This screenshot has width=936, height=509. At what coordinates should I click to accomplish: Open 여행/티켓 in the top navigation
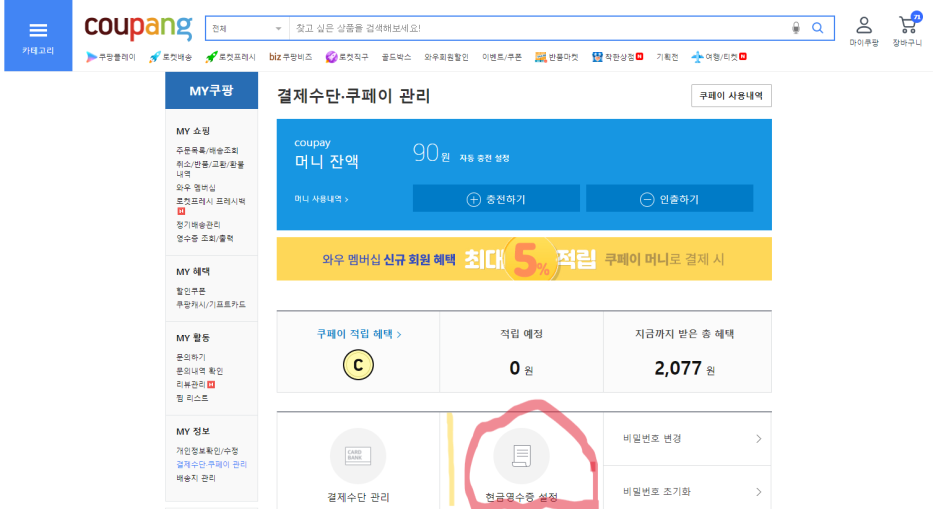[x=719, y=57]
